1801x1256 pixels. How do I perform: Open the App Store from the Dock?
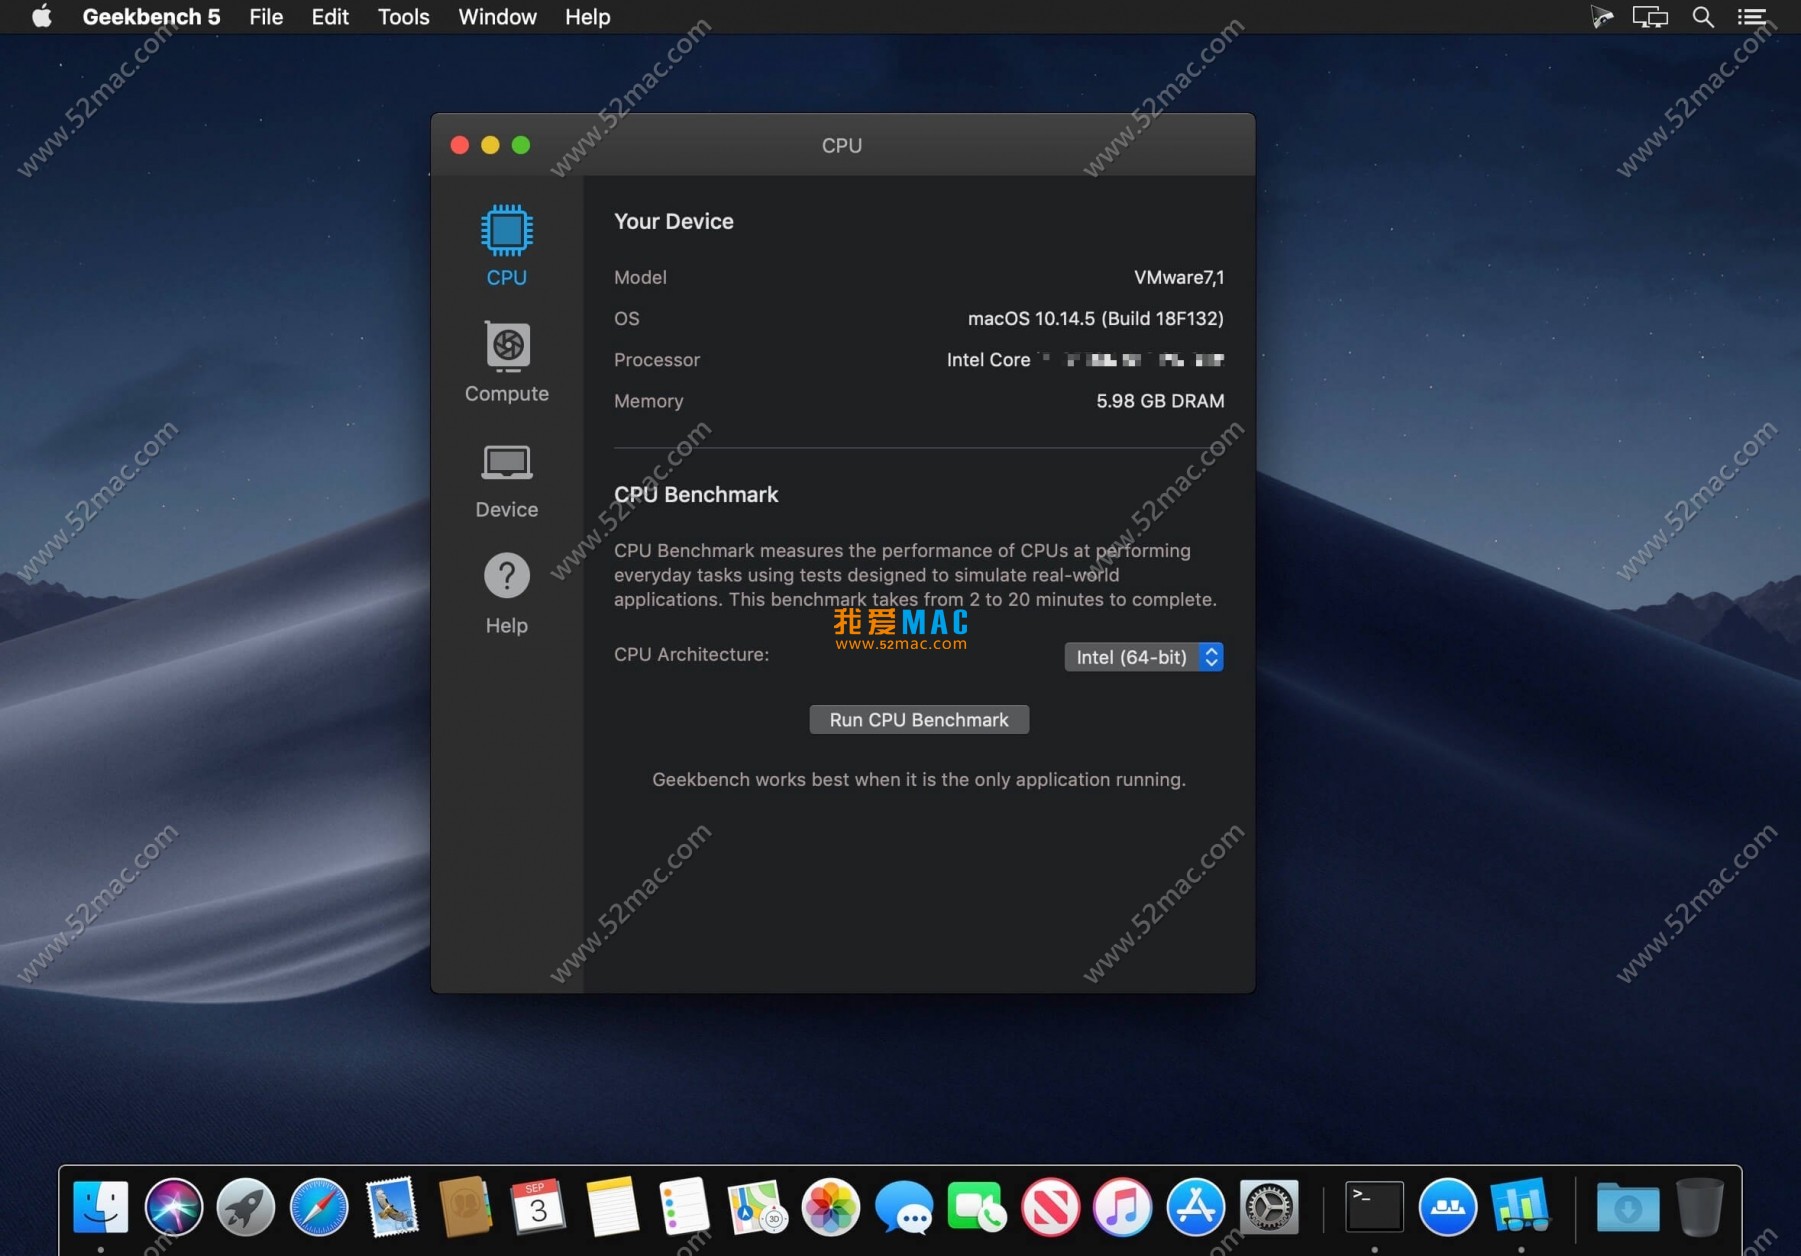tap(1196, 1207)
